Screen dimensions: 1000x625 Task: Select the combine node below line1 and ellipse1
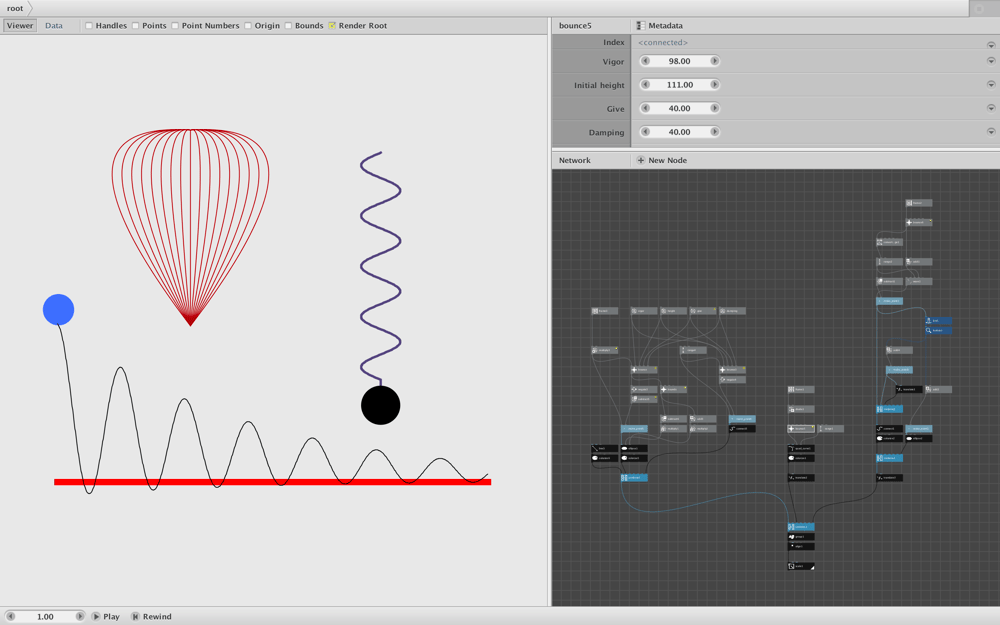pyautogui.click(x=634, y=478)
